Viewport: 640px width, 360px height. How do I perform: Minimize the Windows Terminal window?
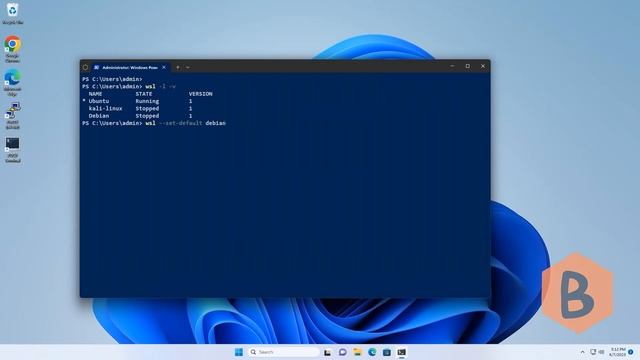pyautogui.click(x=452, y=66)
